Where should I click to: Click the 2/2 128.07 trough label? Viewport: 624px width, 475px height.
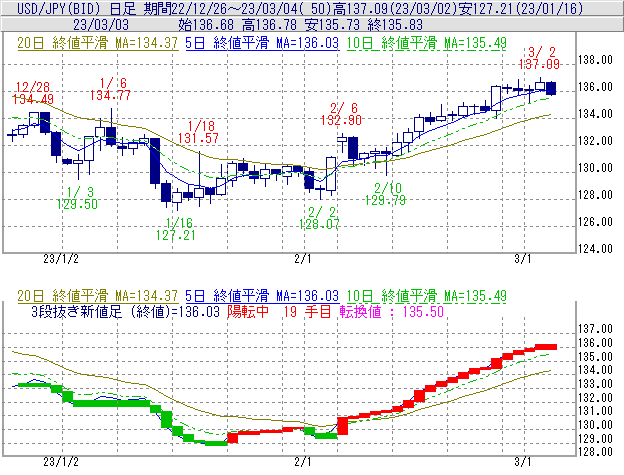pyautogui.click(x=320, y=218)
